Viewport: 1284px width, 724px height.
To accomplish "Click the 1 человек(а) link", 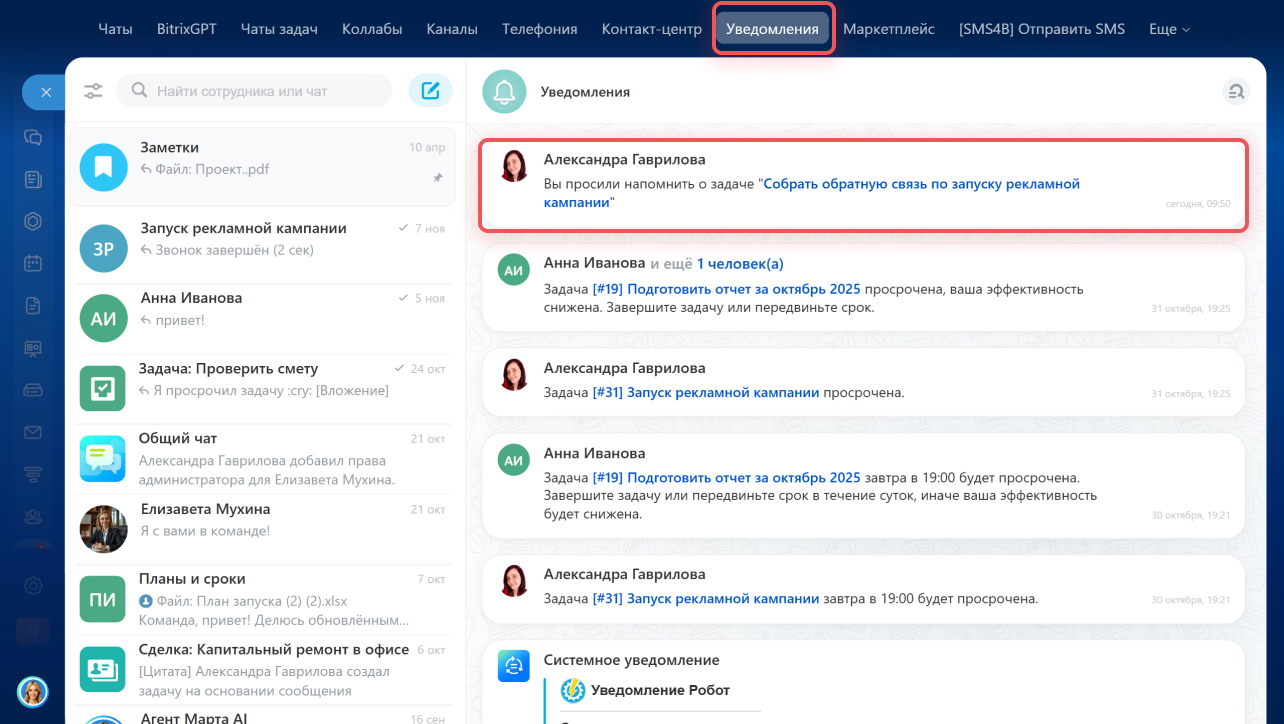I will point(740,263).
